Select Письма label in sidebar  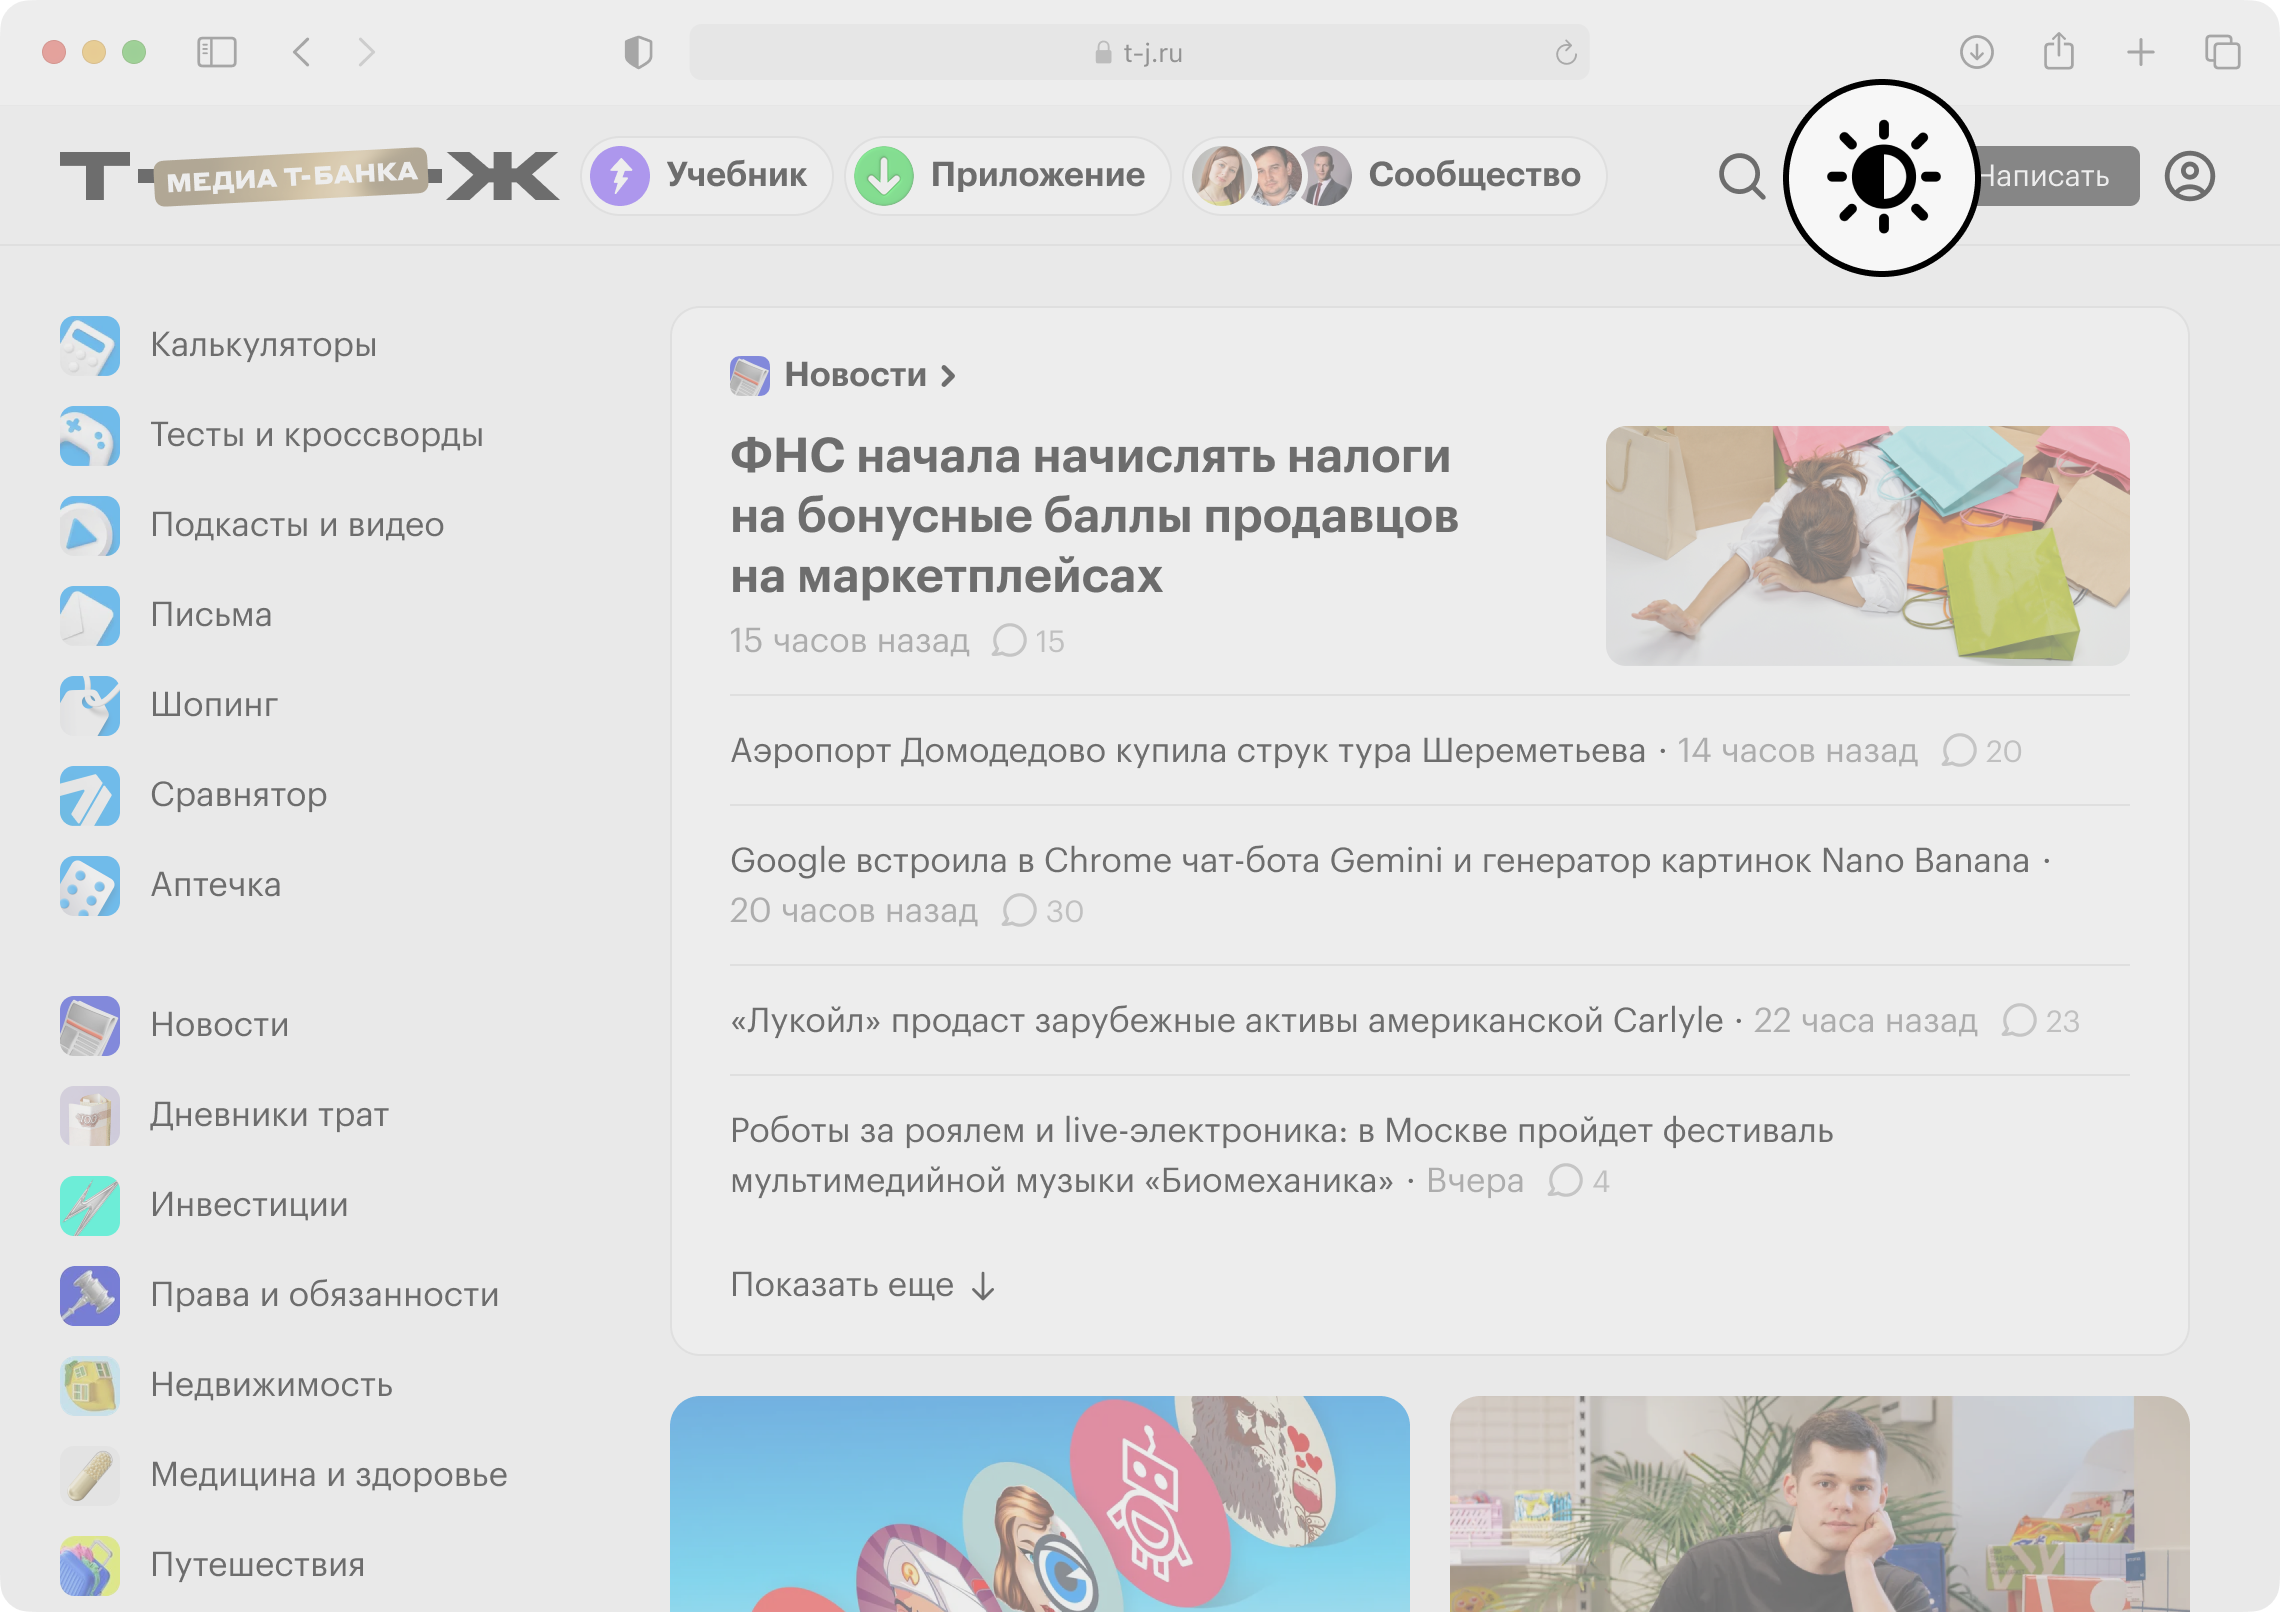click(211, 615)
